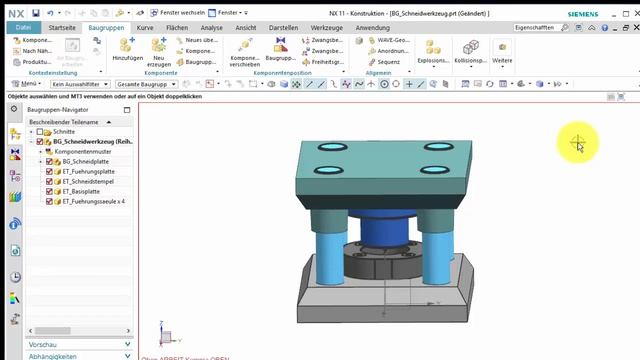This screenshot has height=360, width=640.
Task: Open the Gesamte Baugruppe scope dropdown
Action: pyautogui.click(x=146, y=84)
